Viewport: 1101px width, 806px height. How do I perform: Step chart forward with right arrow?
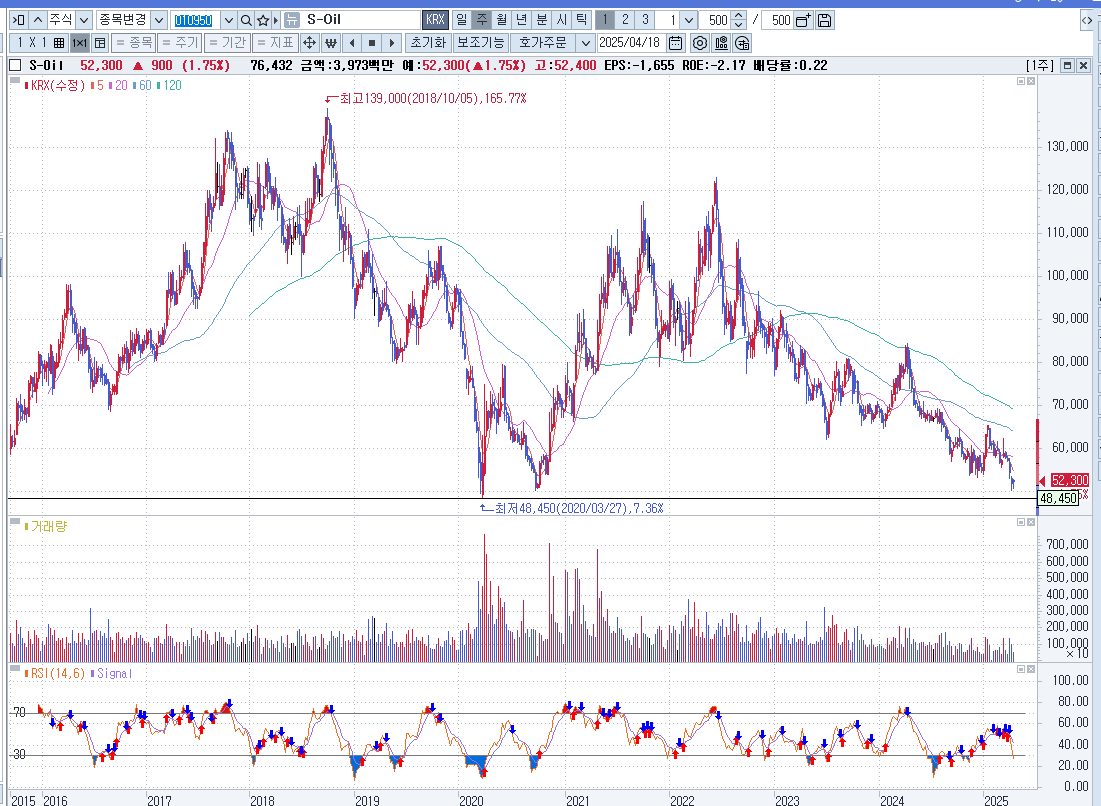click(392, 43)
